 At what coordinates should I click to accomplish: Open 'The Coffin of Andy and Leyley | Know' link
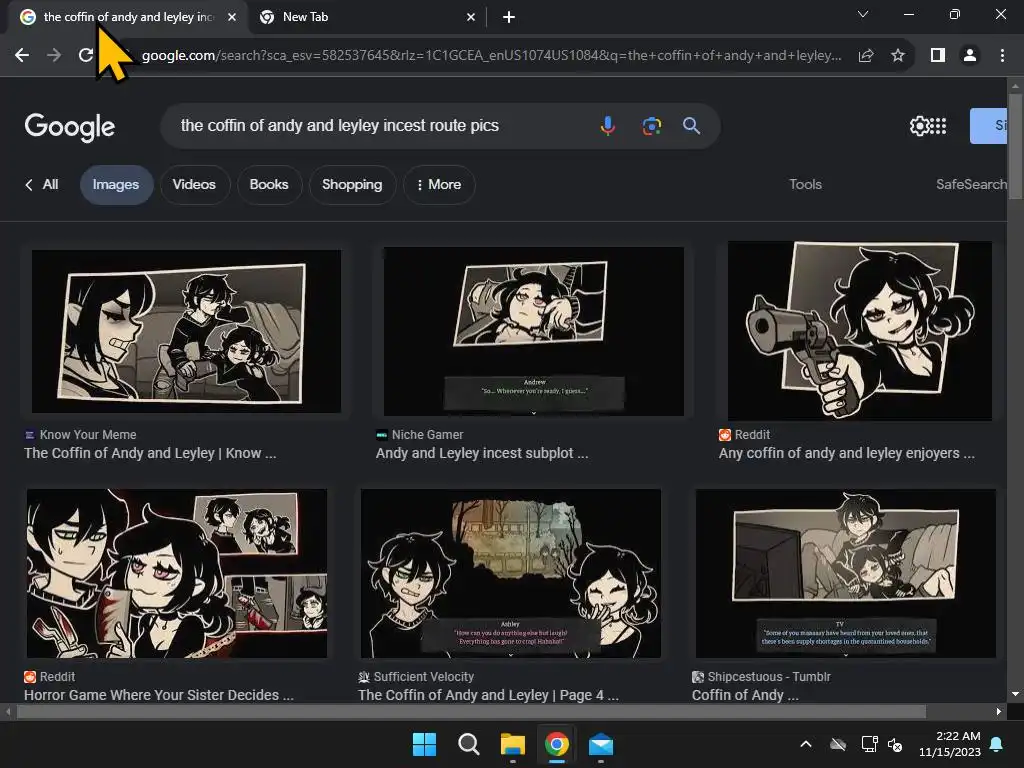[150, 453]
